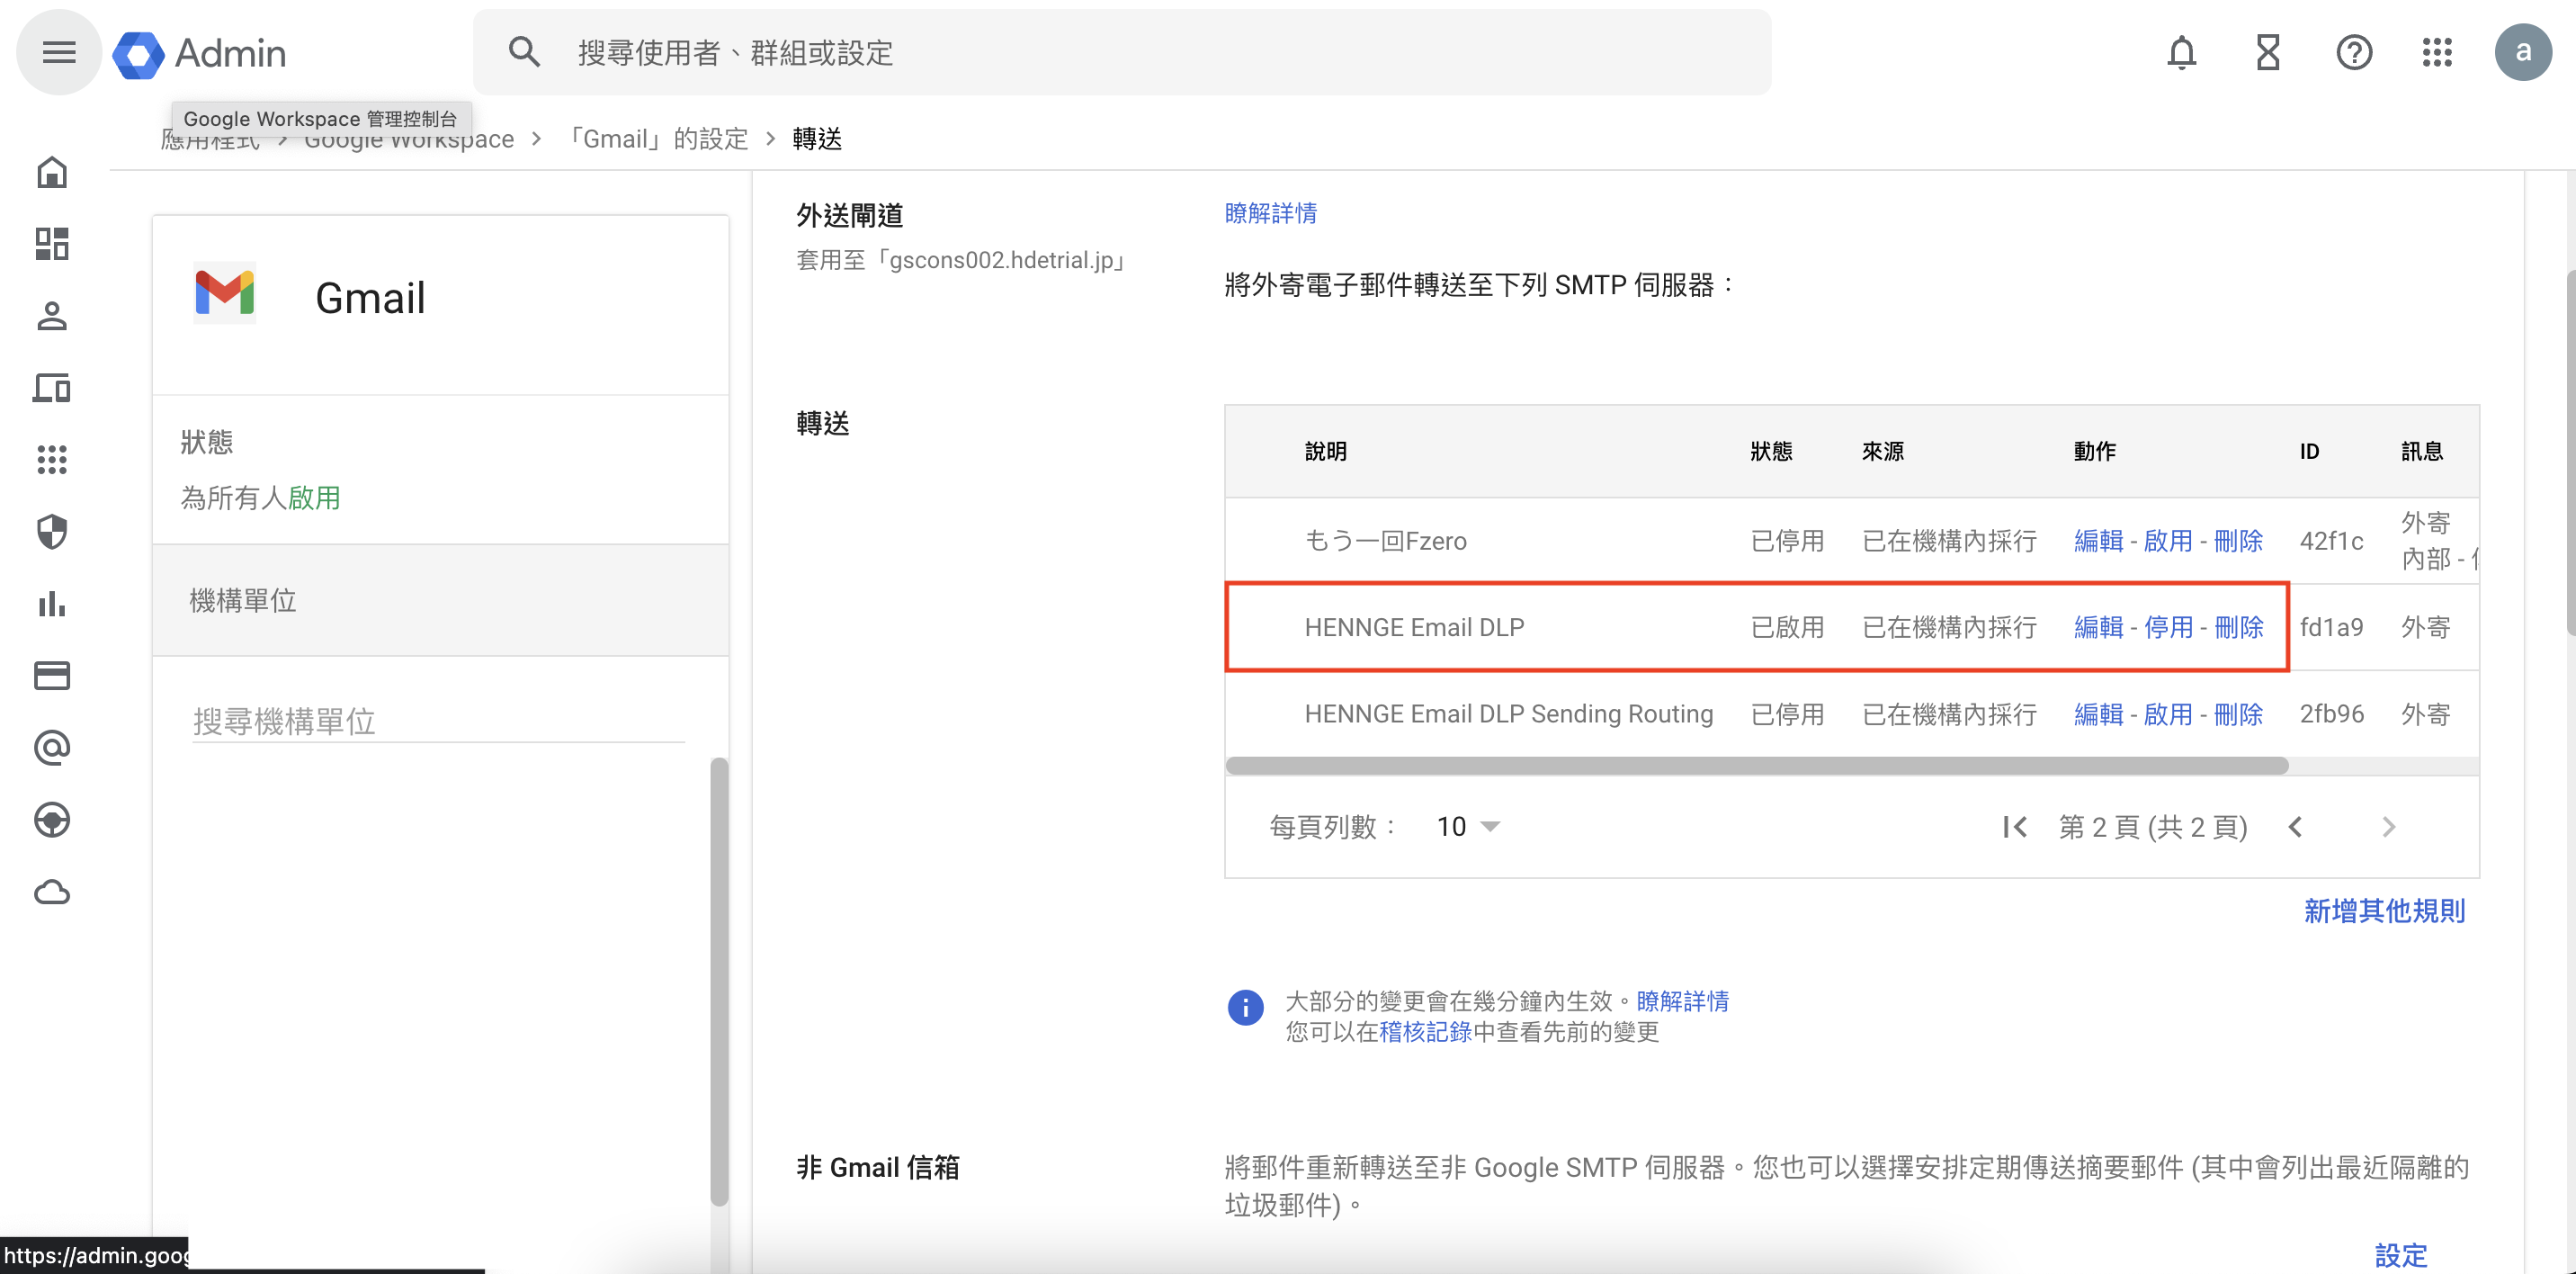
Task: Edit the HENNGE Email DLP rule
Action: tap(2098, 628)
